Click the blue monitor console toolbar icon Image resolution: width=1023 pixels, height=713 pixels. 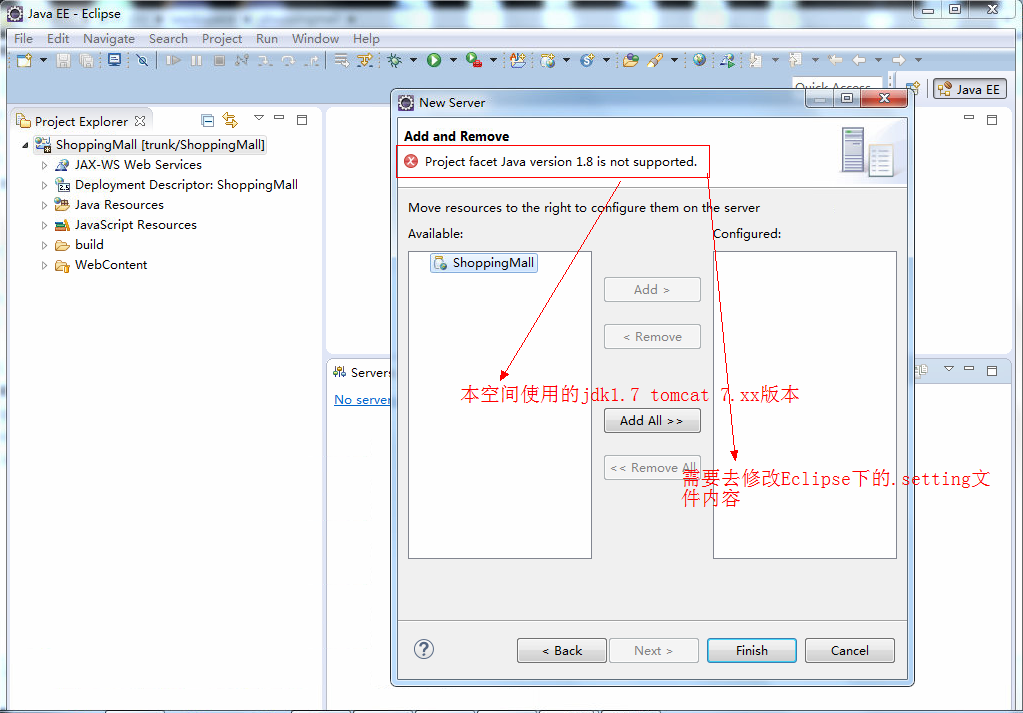tap(114, 61)
